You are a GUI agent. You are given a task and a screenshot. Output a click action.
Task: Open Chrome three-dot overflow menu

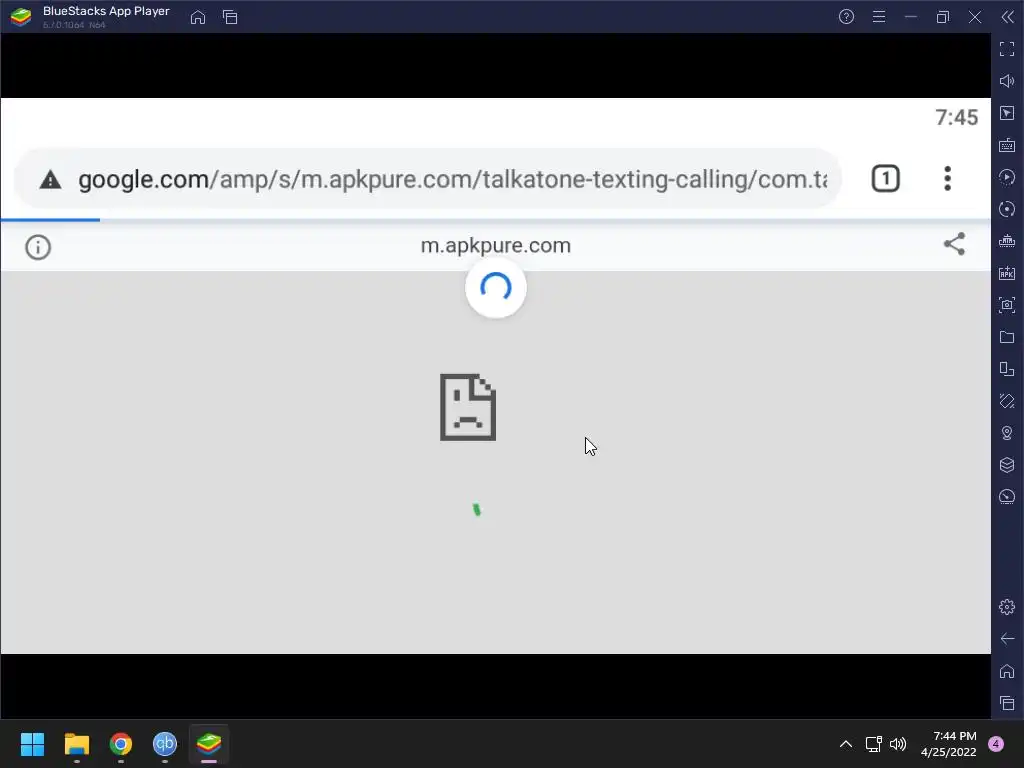point(948,178)
